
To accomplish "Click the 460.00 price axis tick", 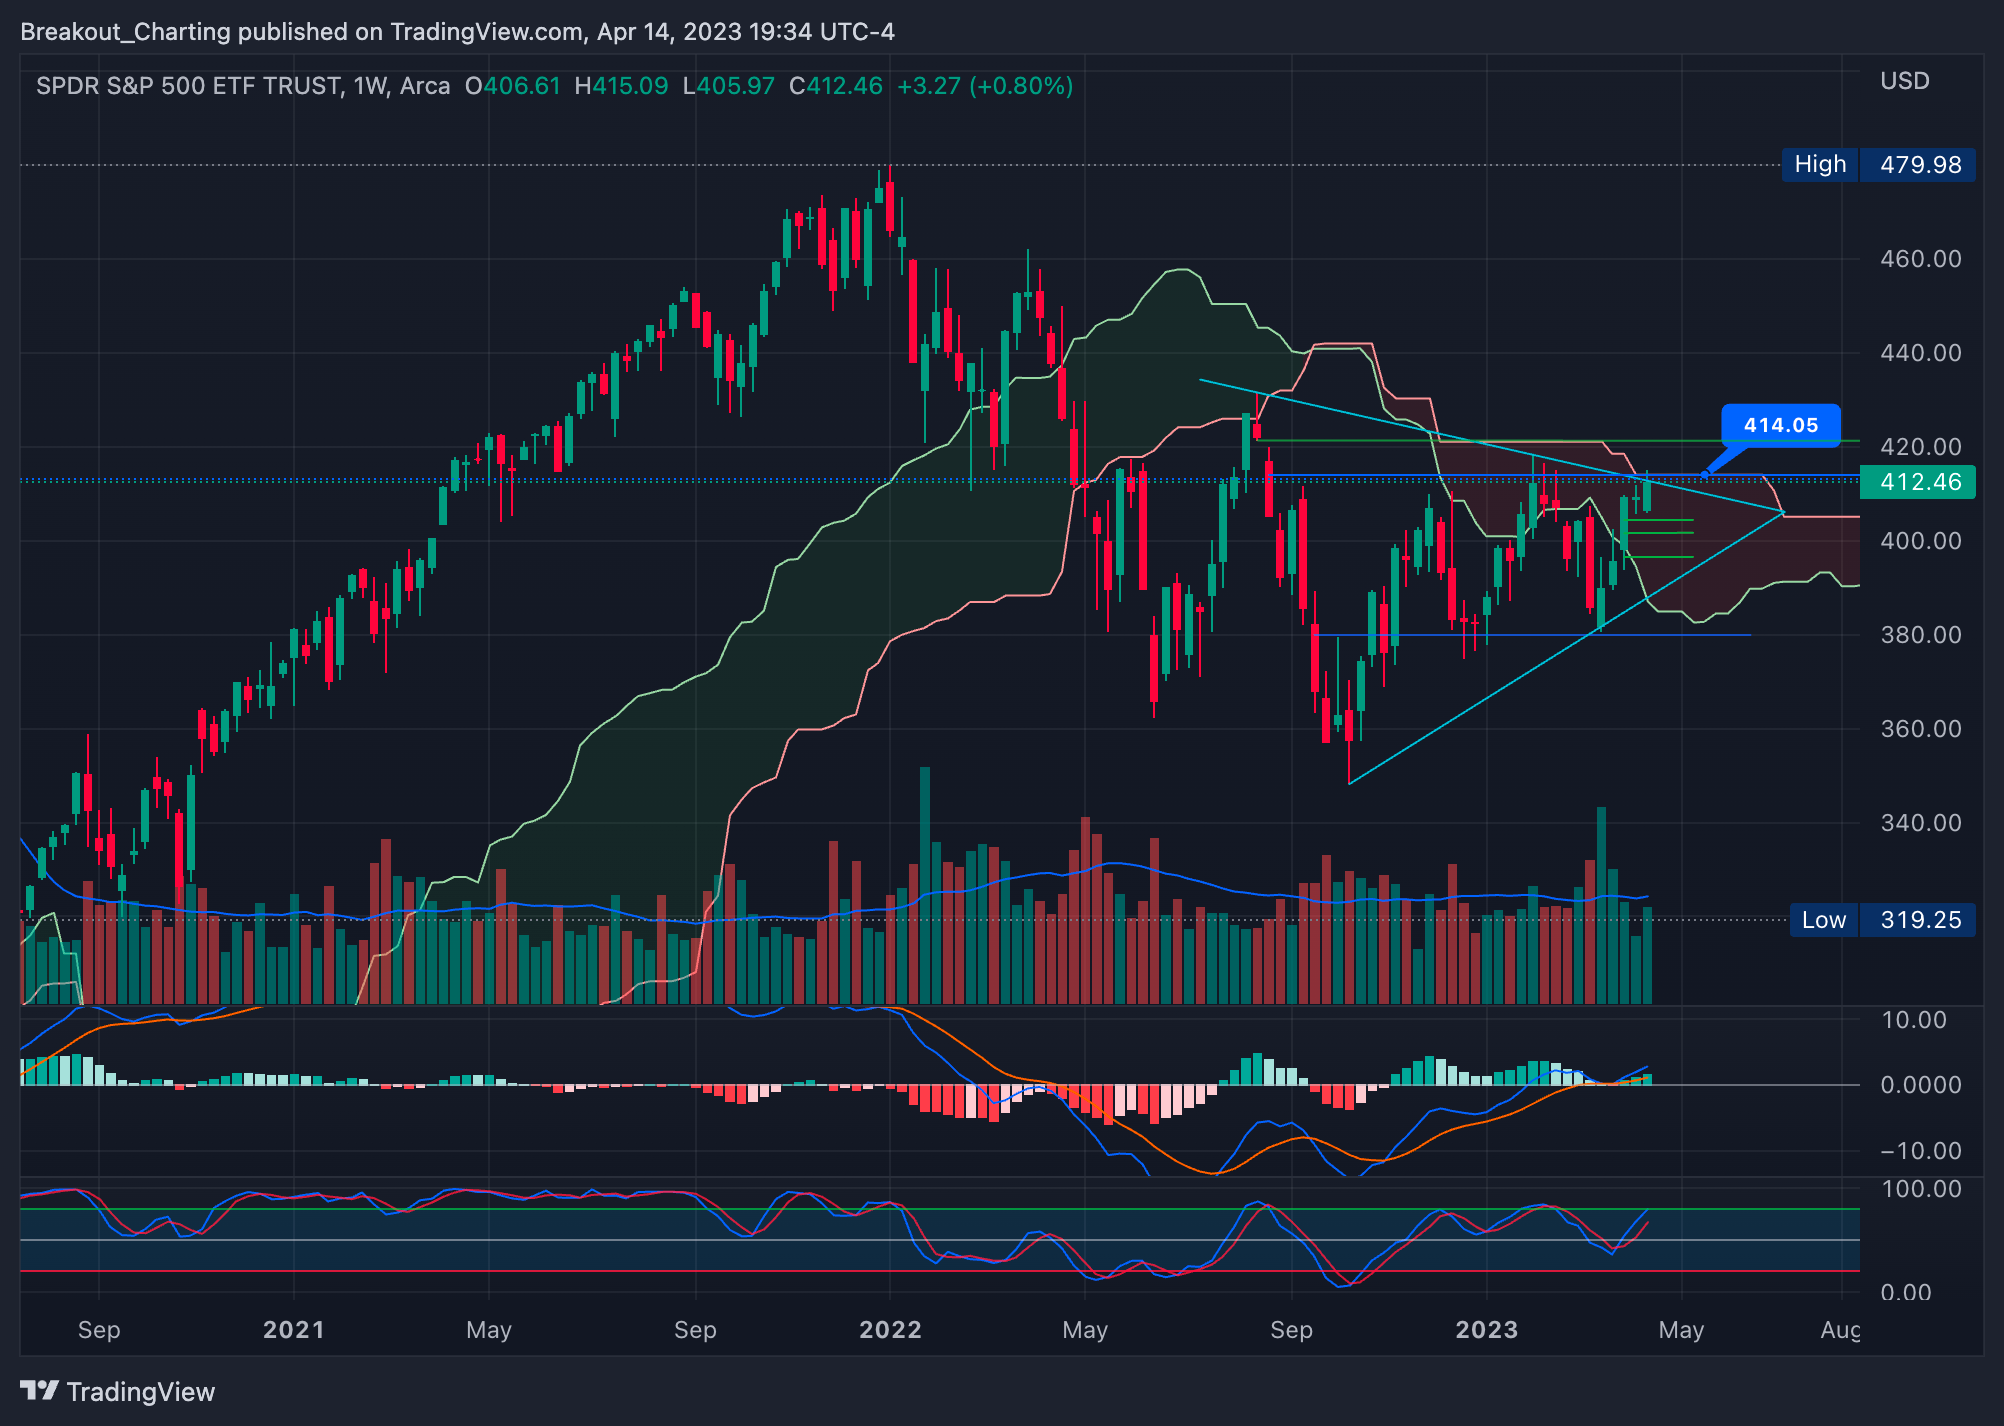I will [1920, 259].
